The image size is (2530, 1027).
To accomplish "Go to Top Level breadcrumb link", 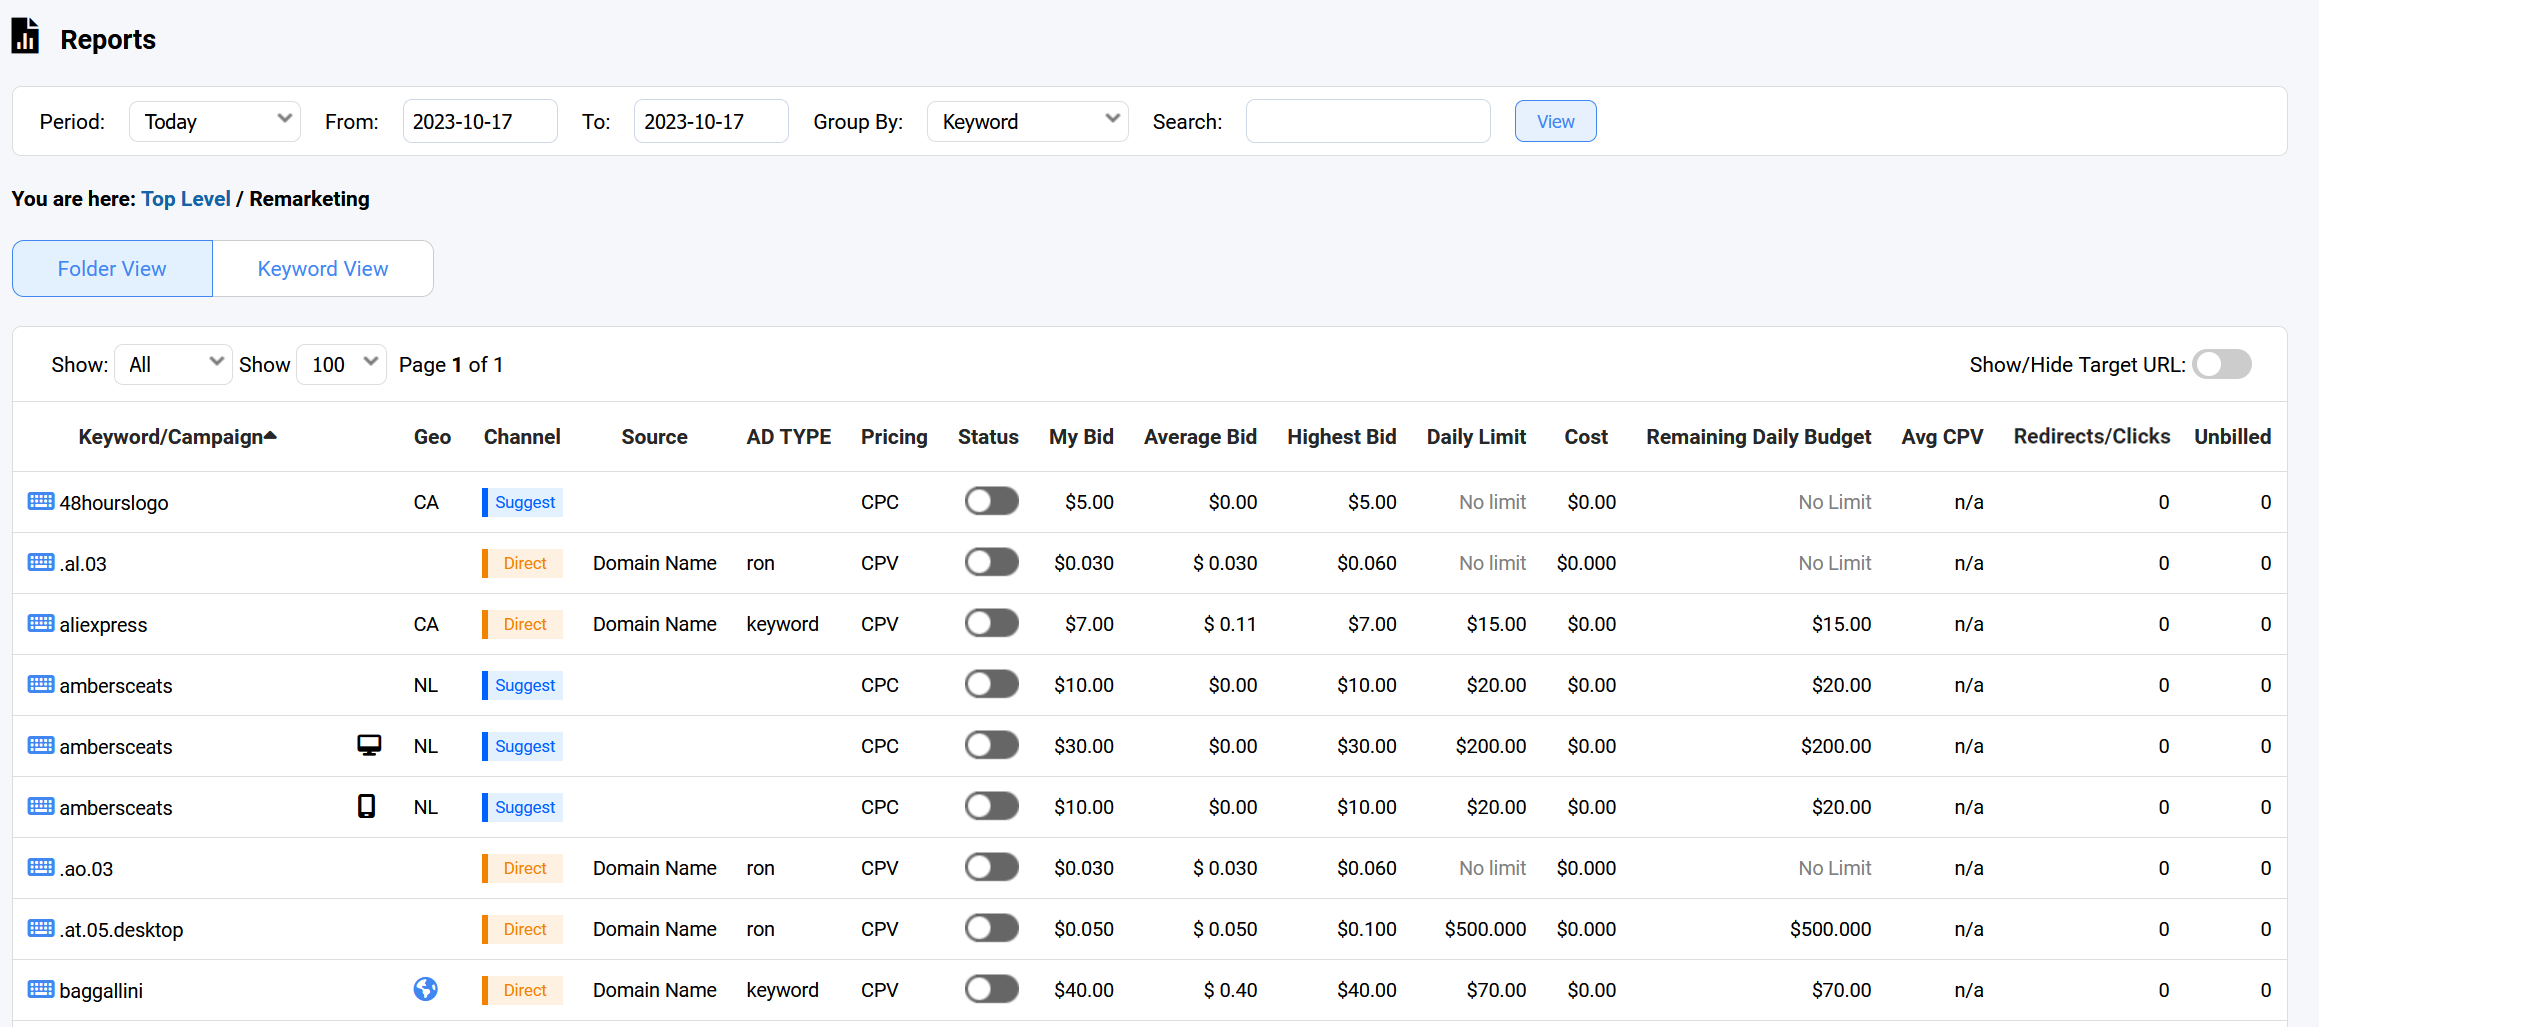I will [x=186, y=199].
